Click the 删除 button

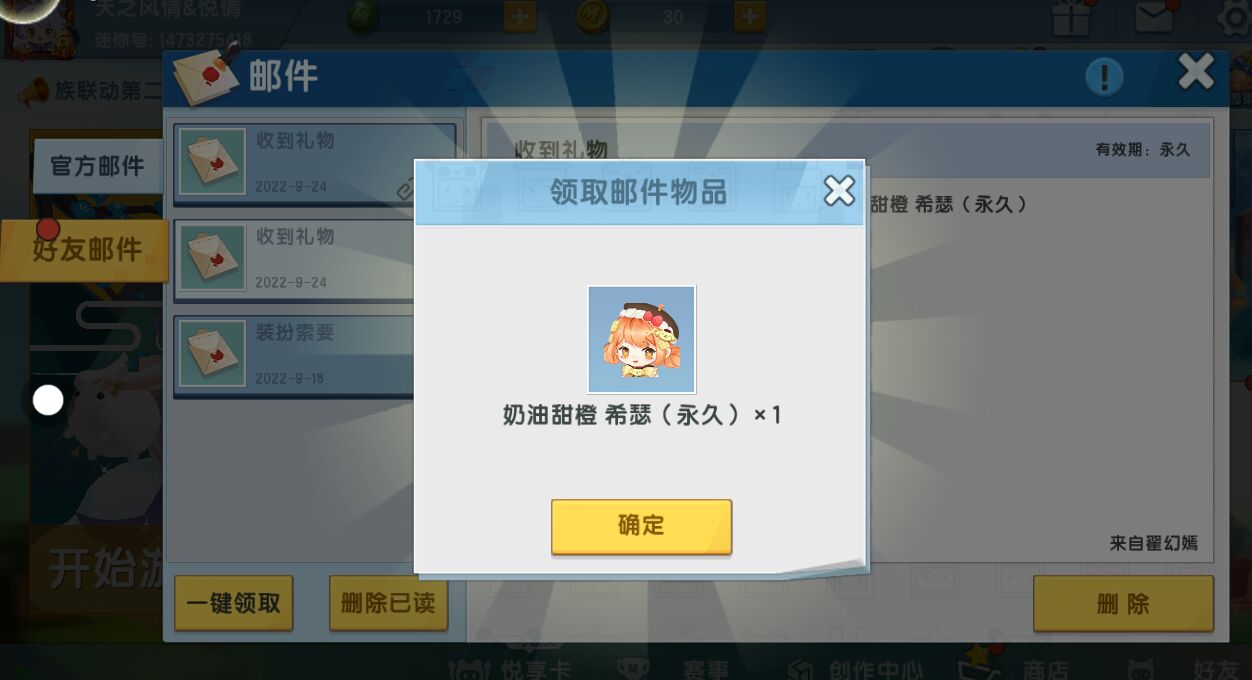[x=1123, y=604]
